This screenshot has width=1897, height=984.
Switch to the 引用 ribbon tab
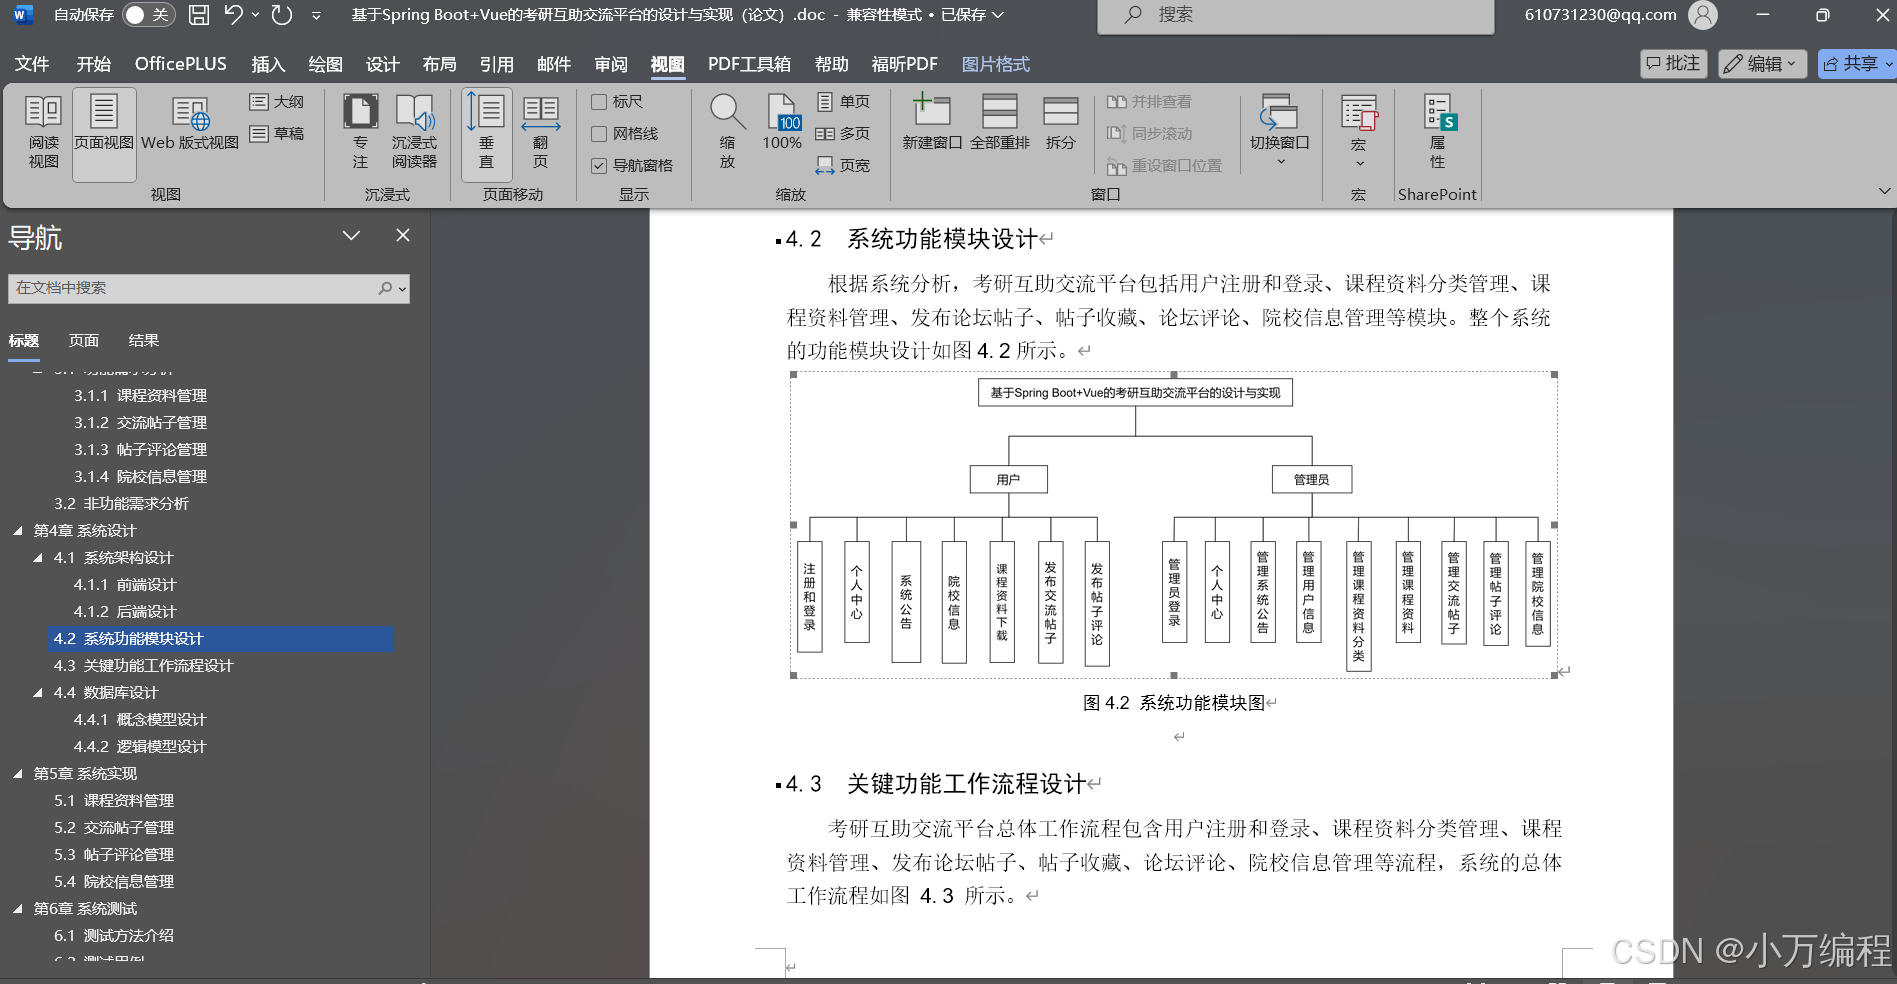coord(496,64)
